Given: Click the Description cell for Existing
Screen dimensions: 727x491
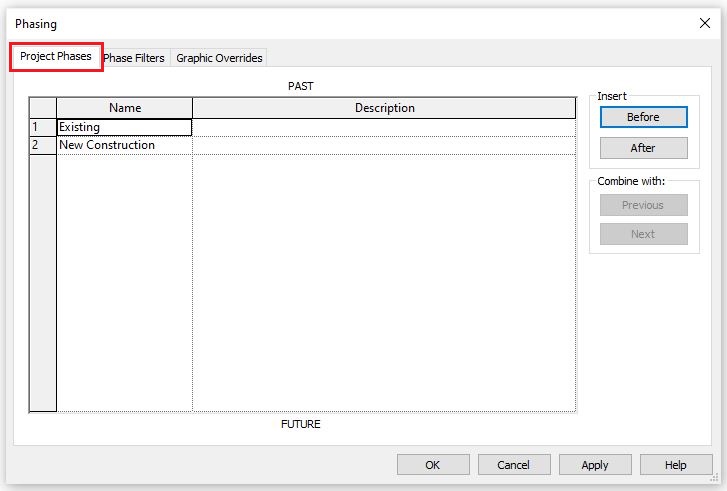Looking at the screenshot, I should tap(384, 127).
